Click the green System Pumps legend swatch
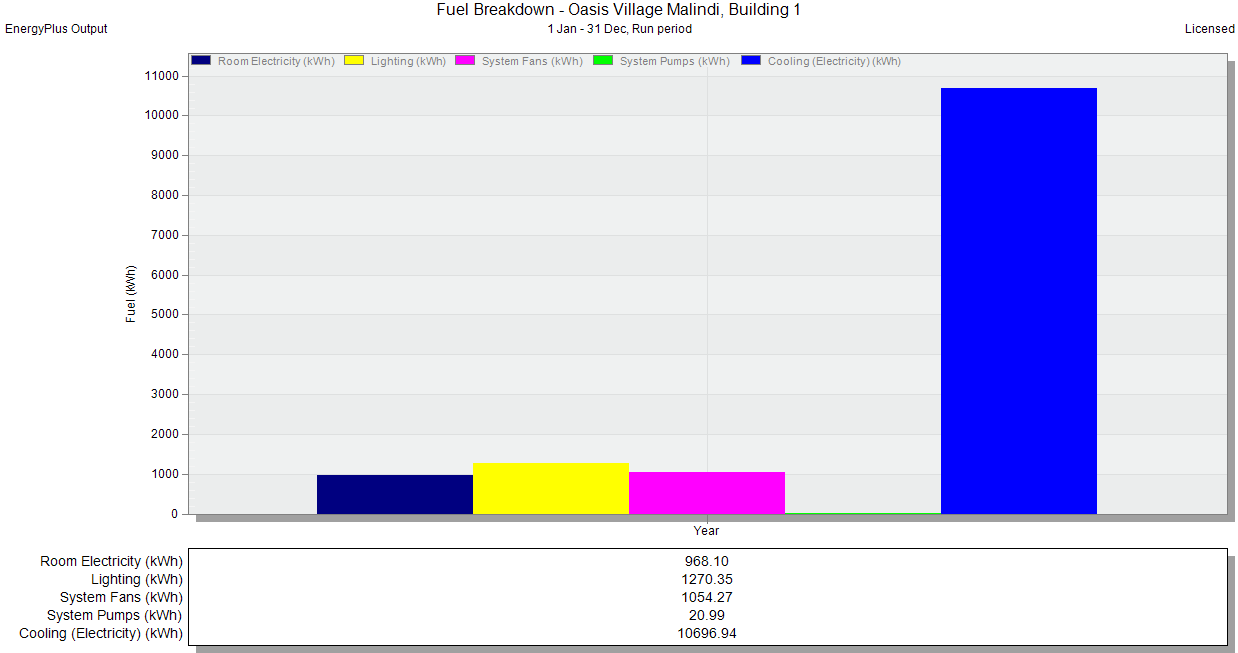 (603, 61)
